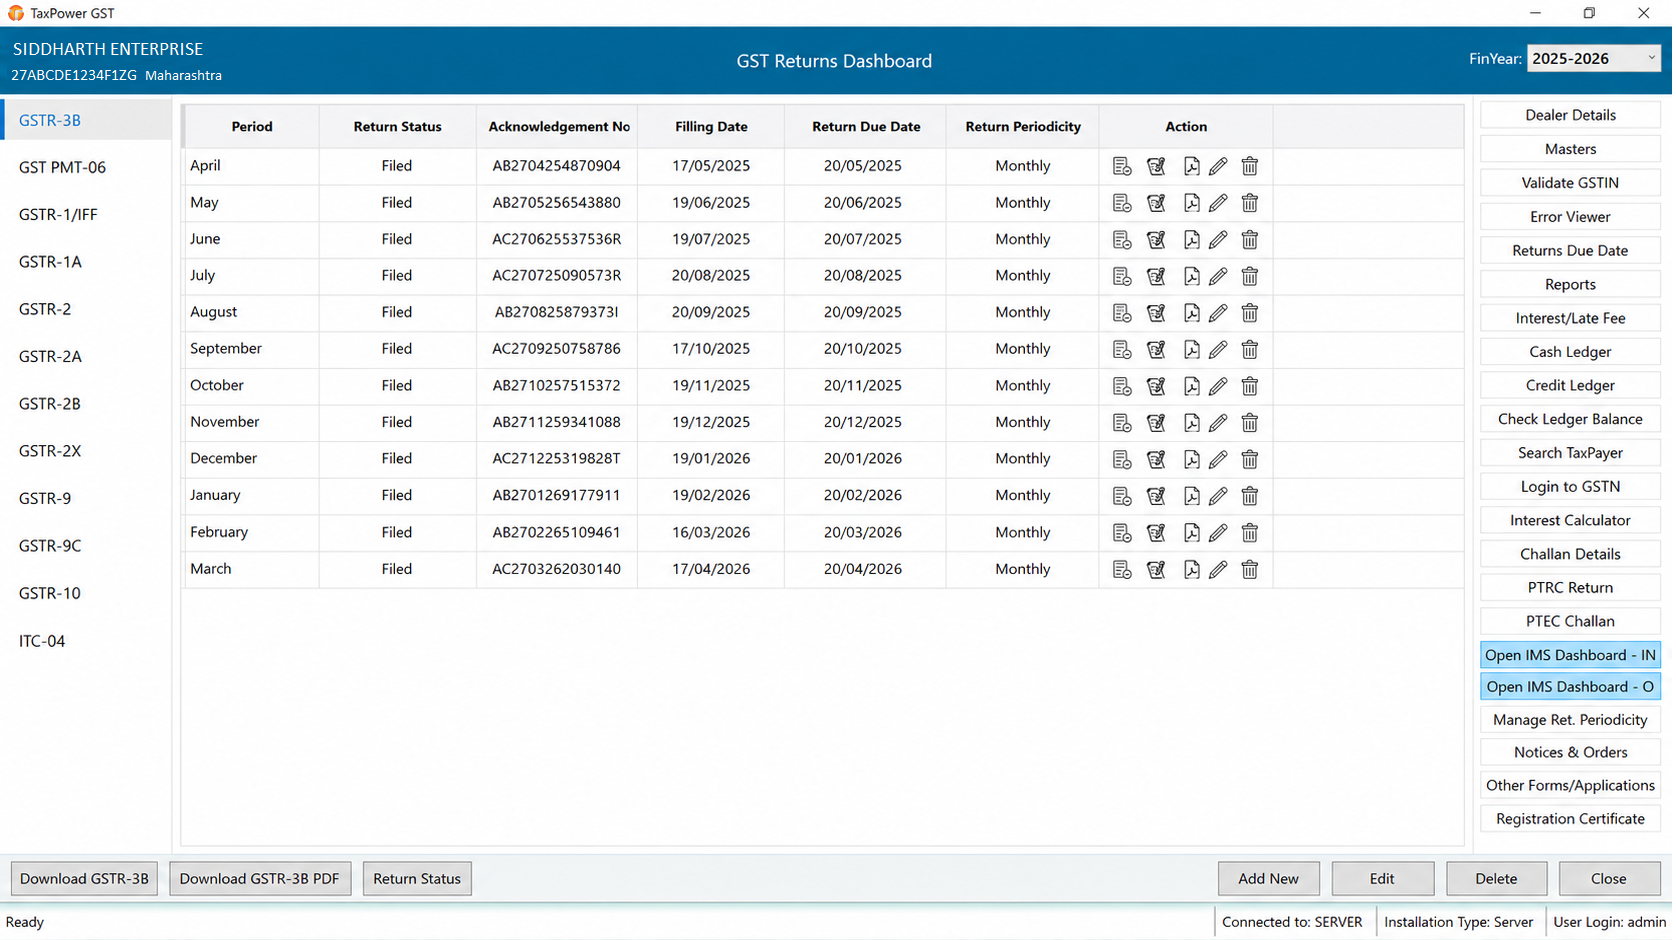
Task: Click the Download GSTR-3B button
Action: tap(84, 879)
